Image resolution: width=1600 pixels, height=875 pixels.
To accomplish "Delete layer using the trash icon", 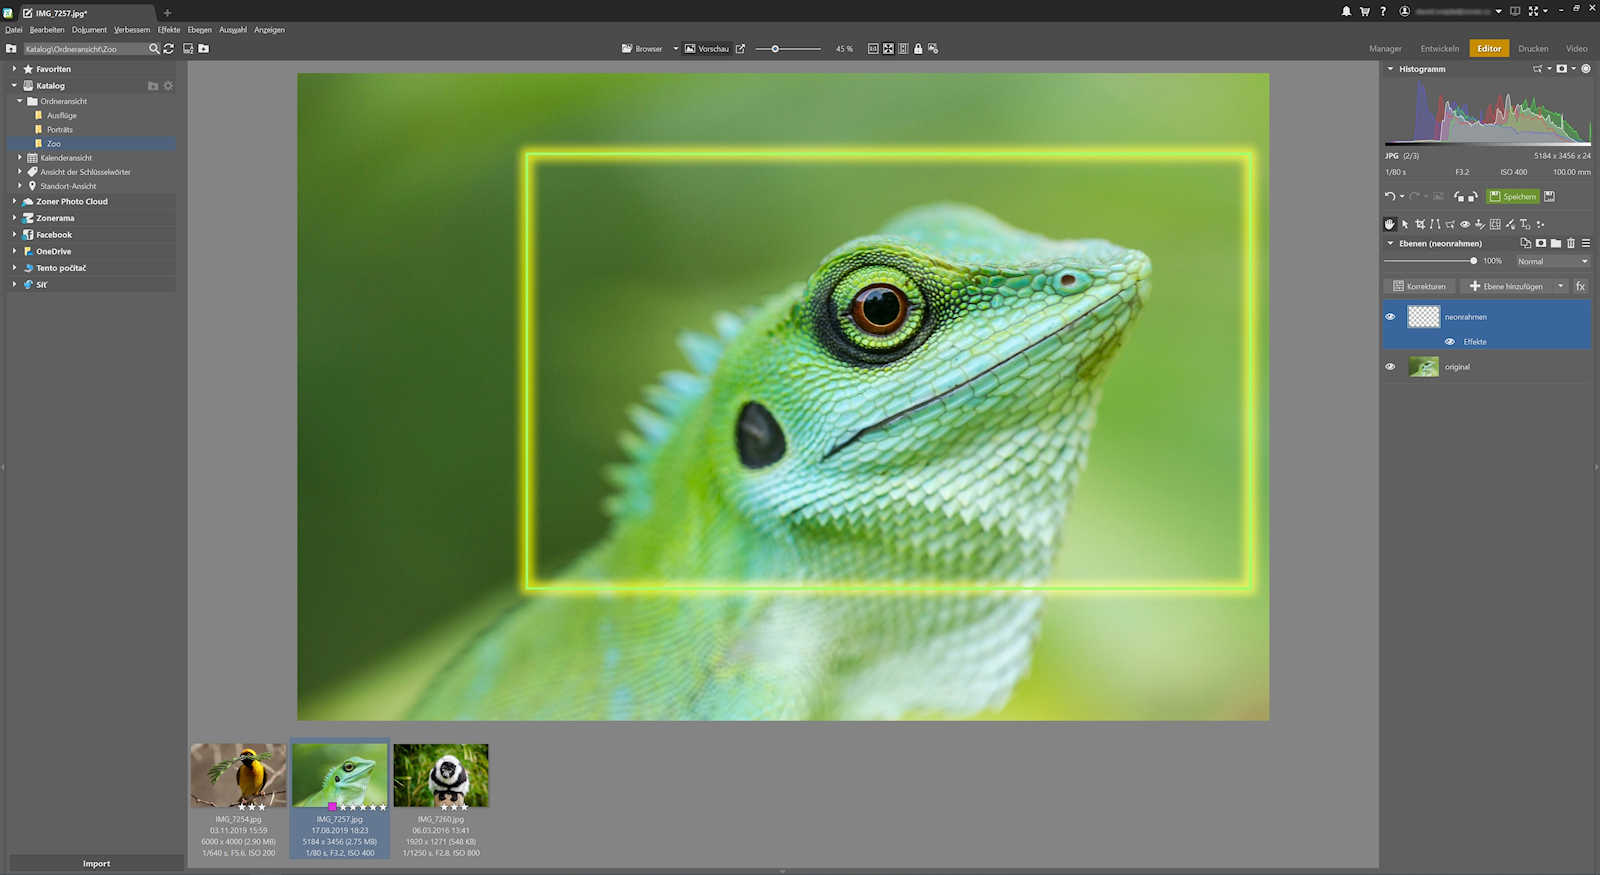I will [x=1571, y=244].
